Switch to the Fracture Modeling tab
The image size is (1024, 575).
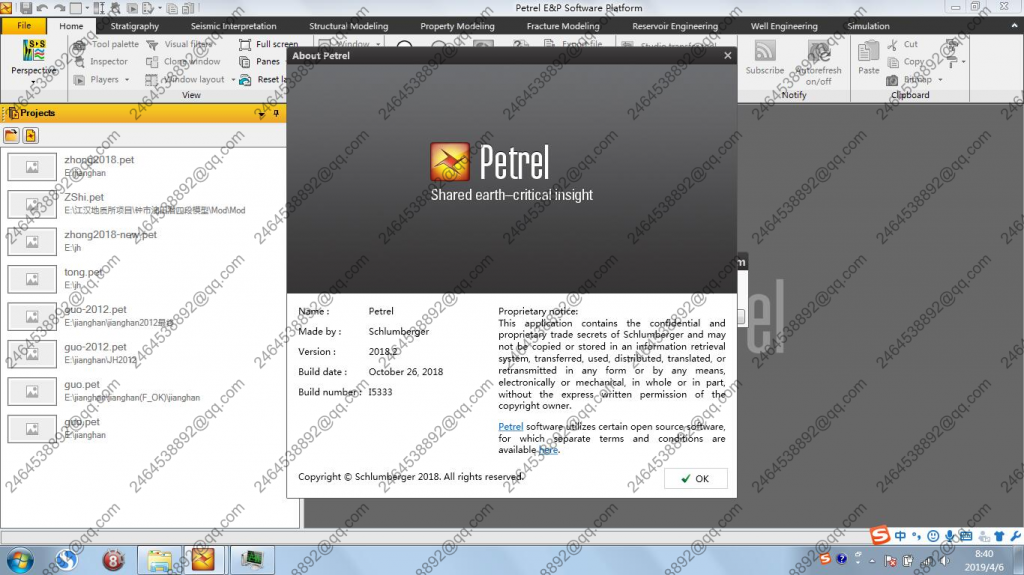563,26
